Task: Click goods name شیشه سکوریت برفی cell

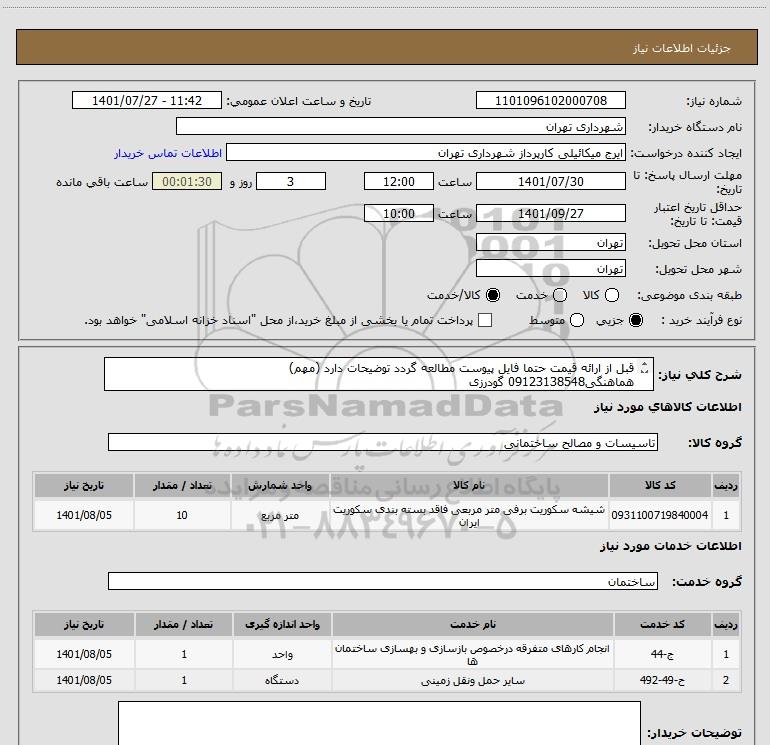Action: (469, 515)
